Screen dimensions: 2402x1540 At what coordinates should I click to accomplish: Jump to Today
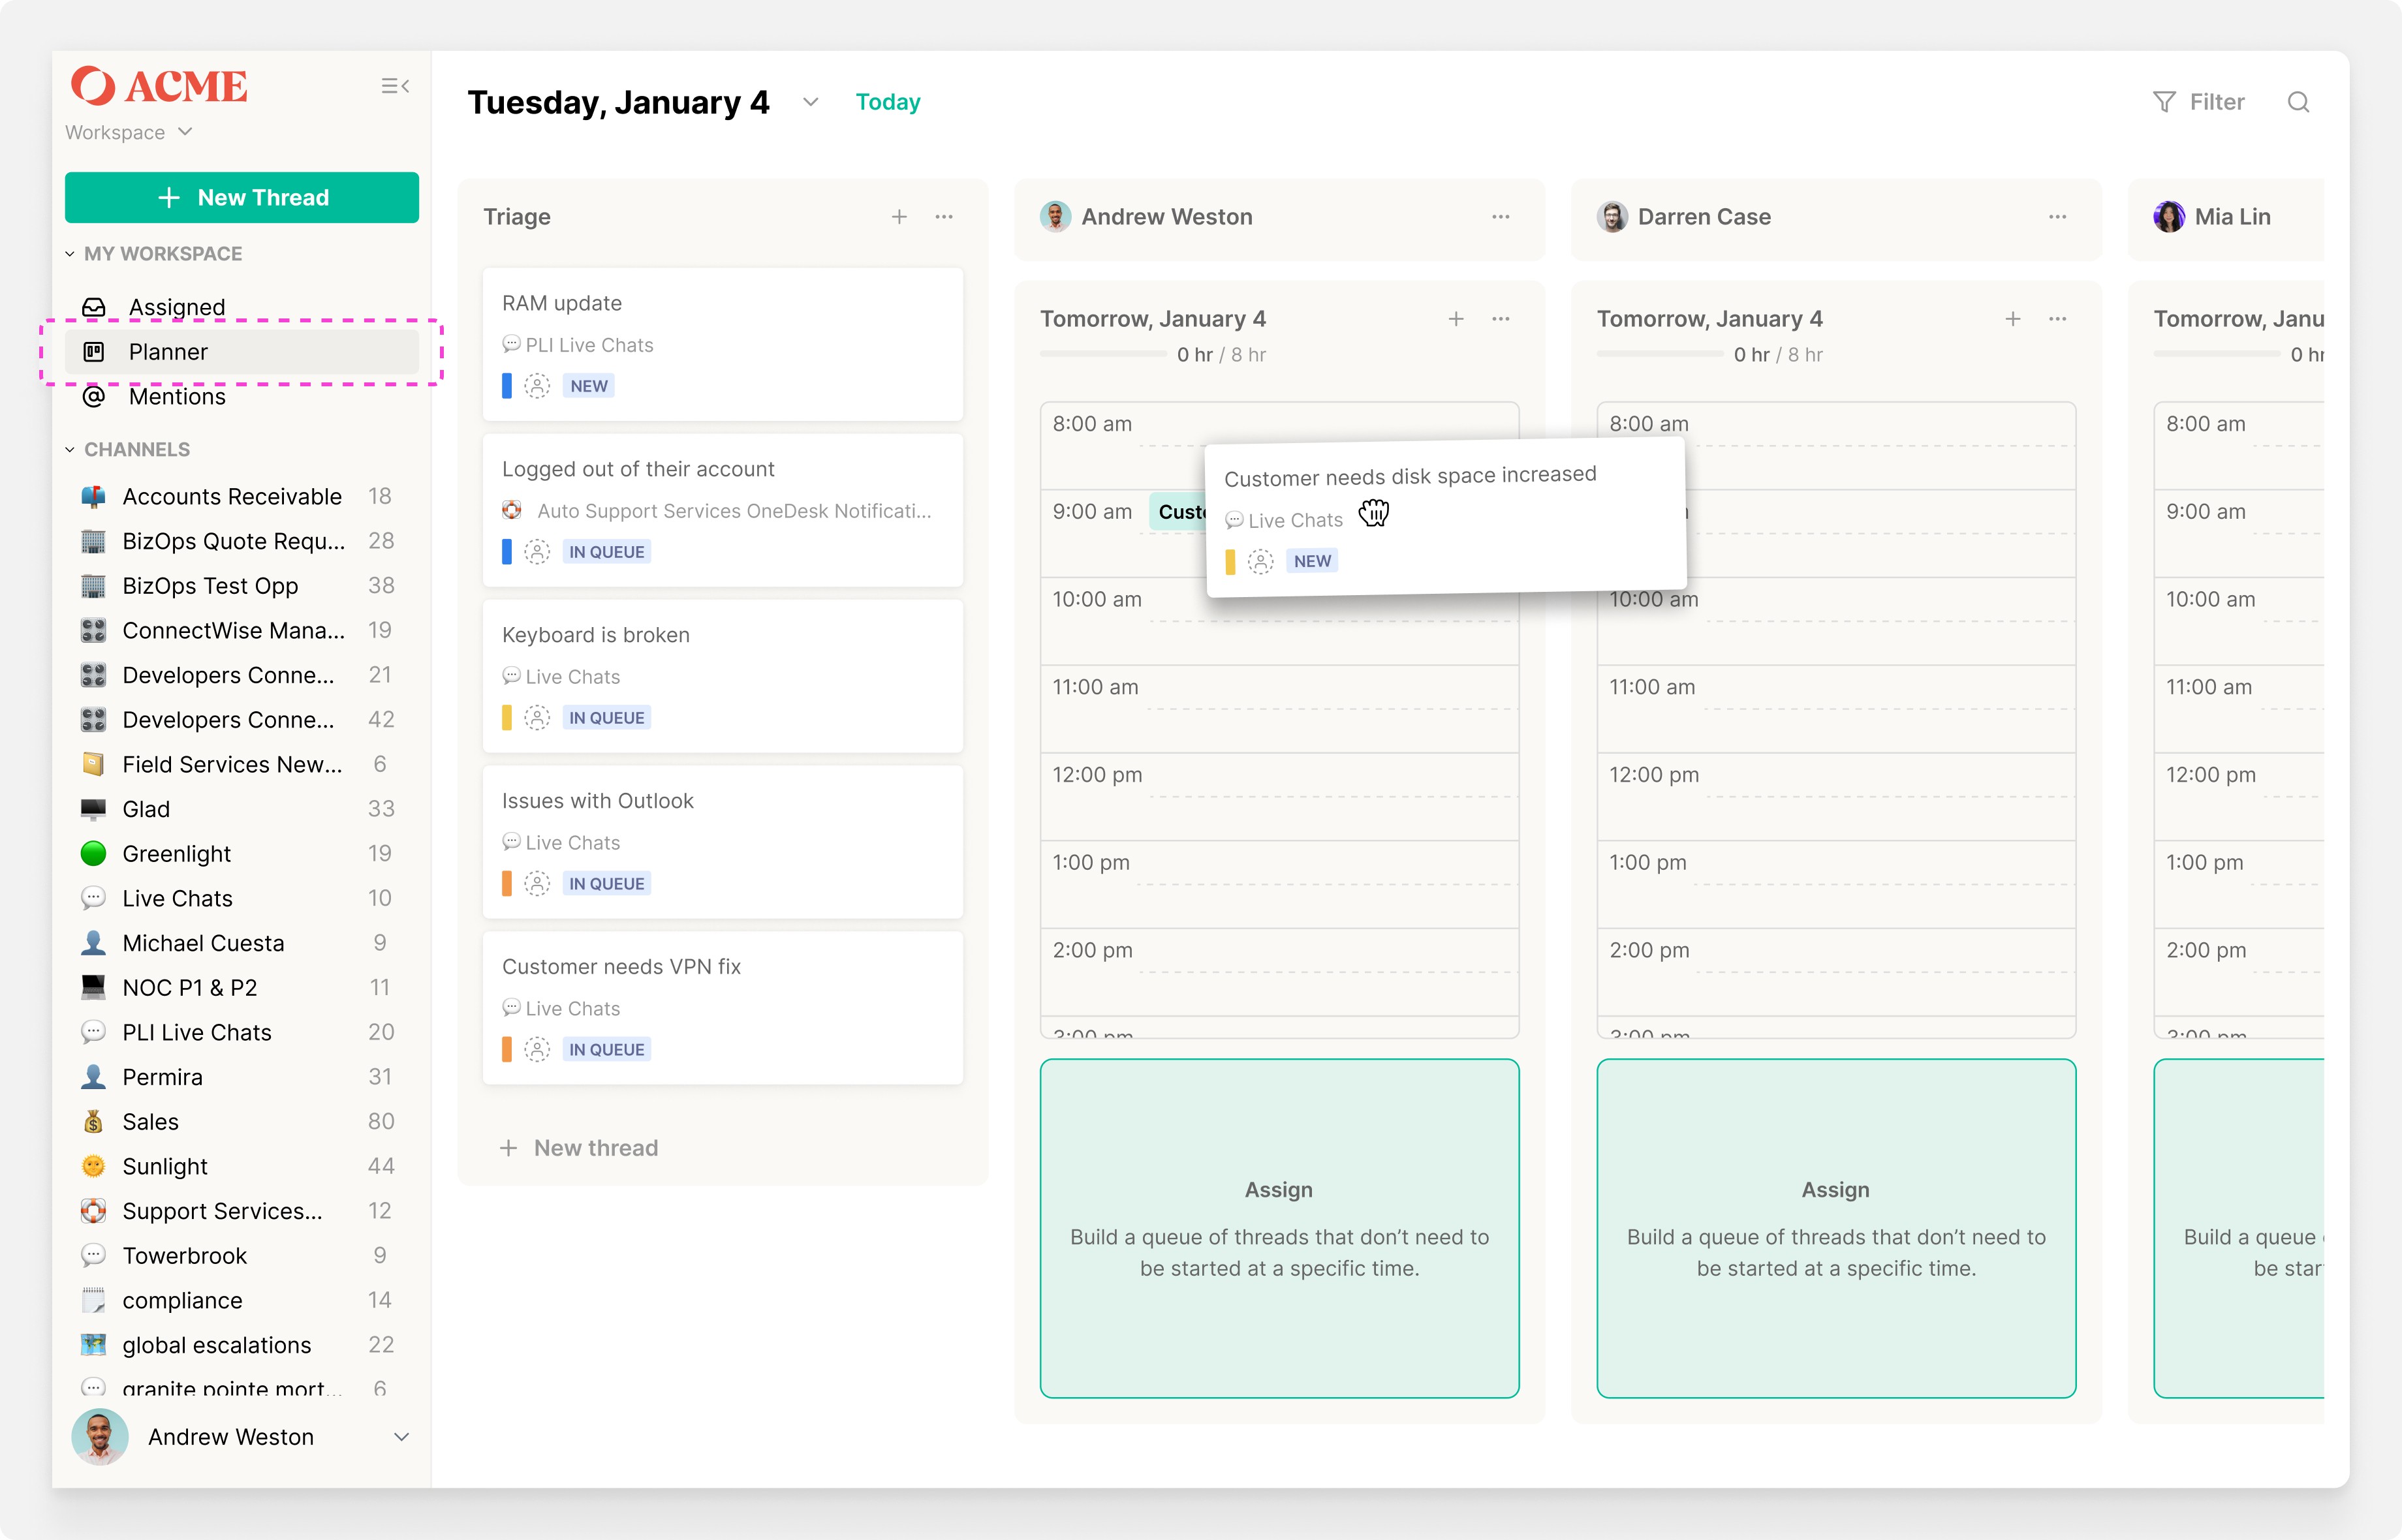click(x=887, y=102)
